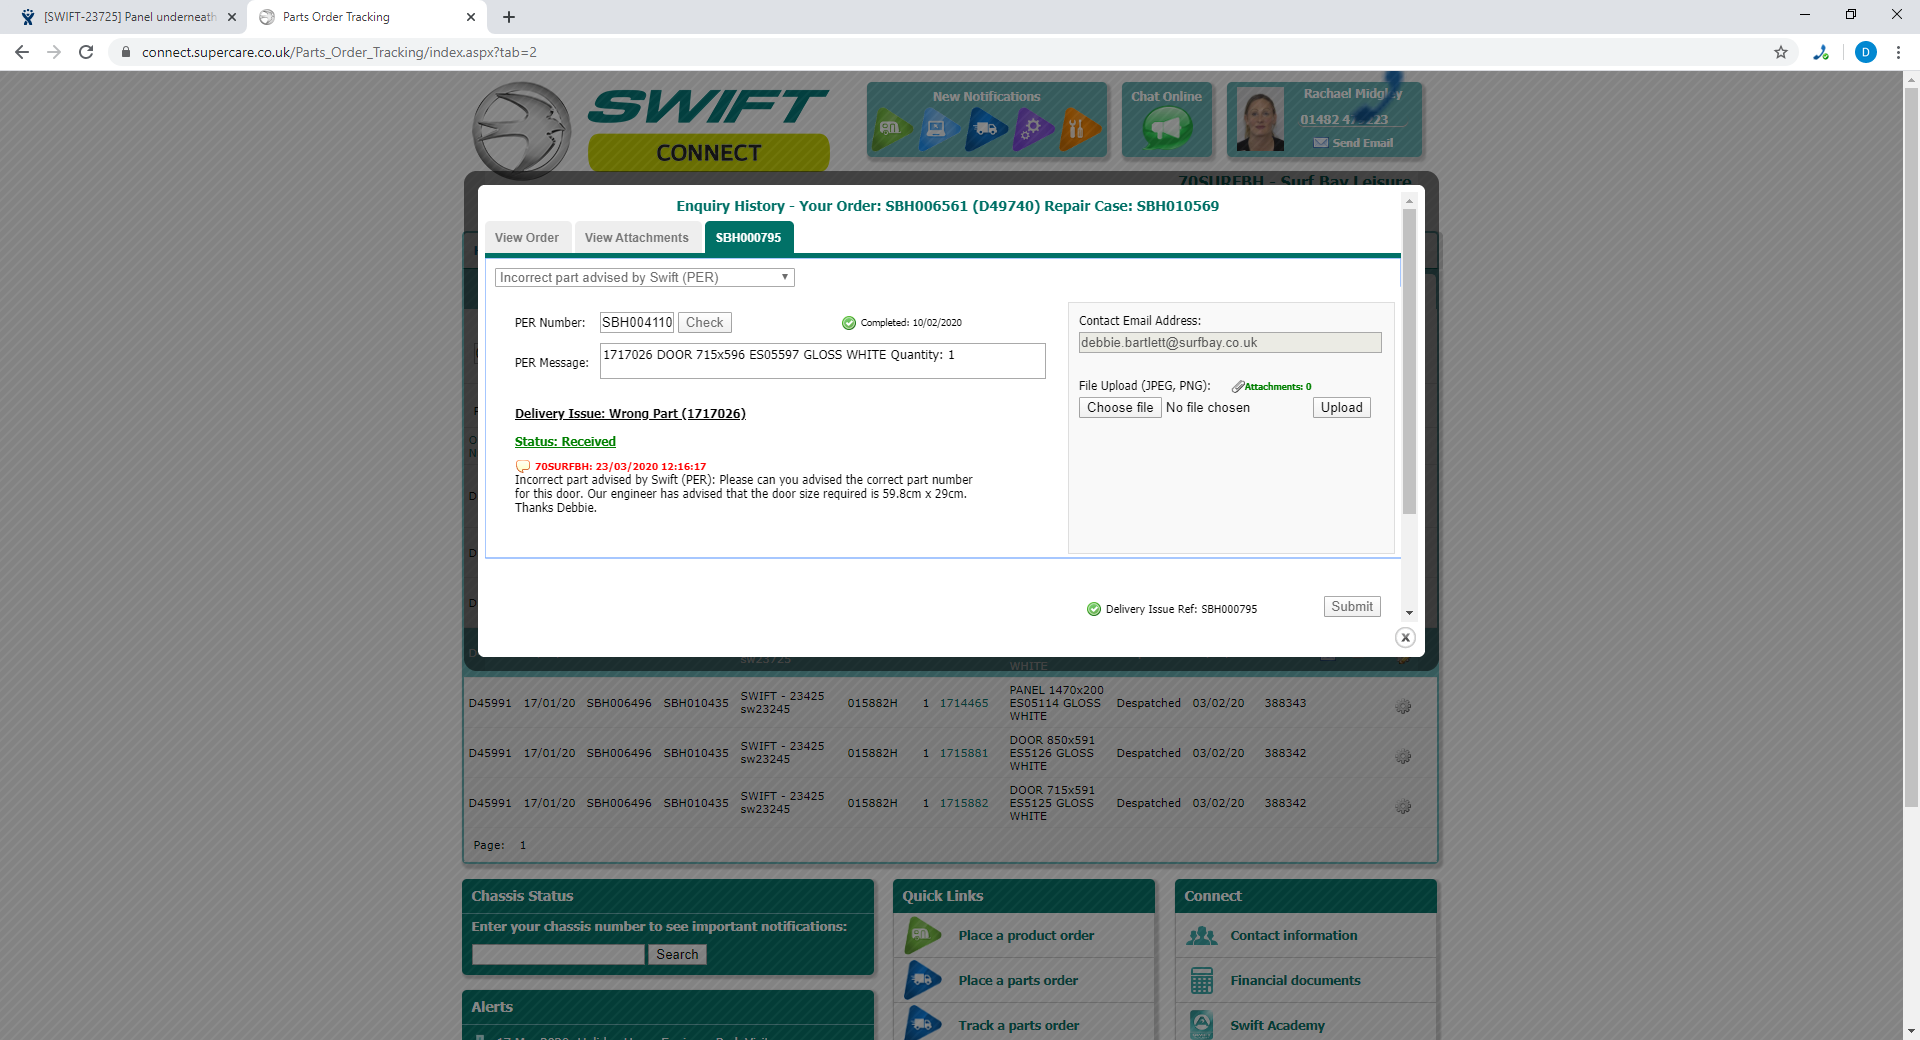Click the orange comment bubble icon
1920x1040 pixels.
point(522,466)
